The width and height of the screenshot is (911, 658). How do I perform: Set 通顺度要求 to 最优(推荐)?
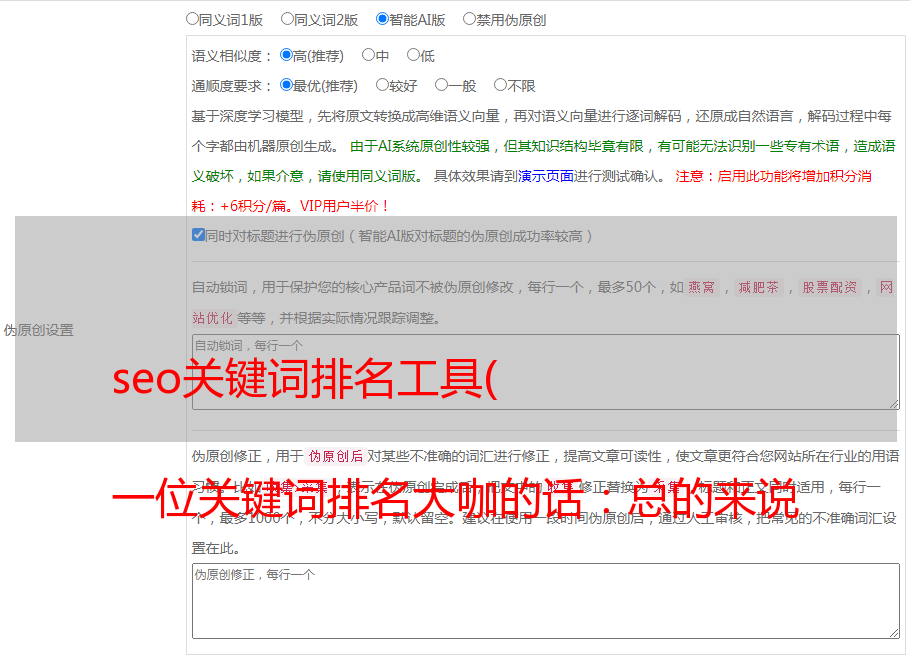click(x=286, y=85)
